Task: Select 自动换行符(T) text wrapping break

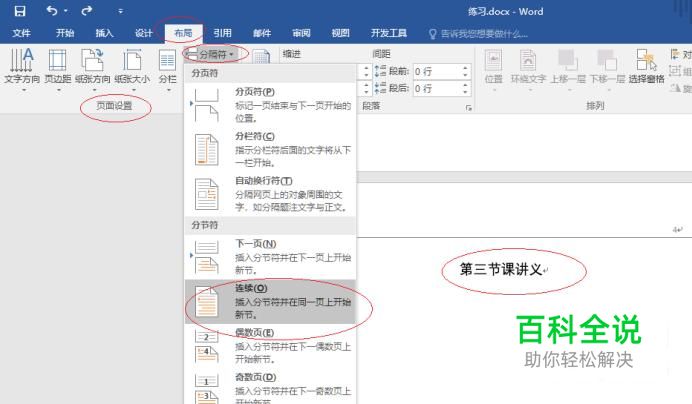Action: (270, 194)
